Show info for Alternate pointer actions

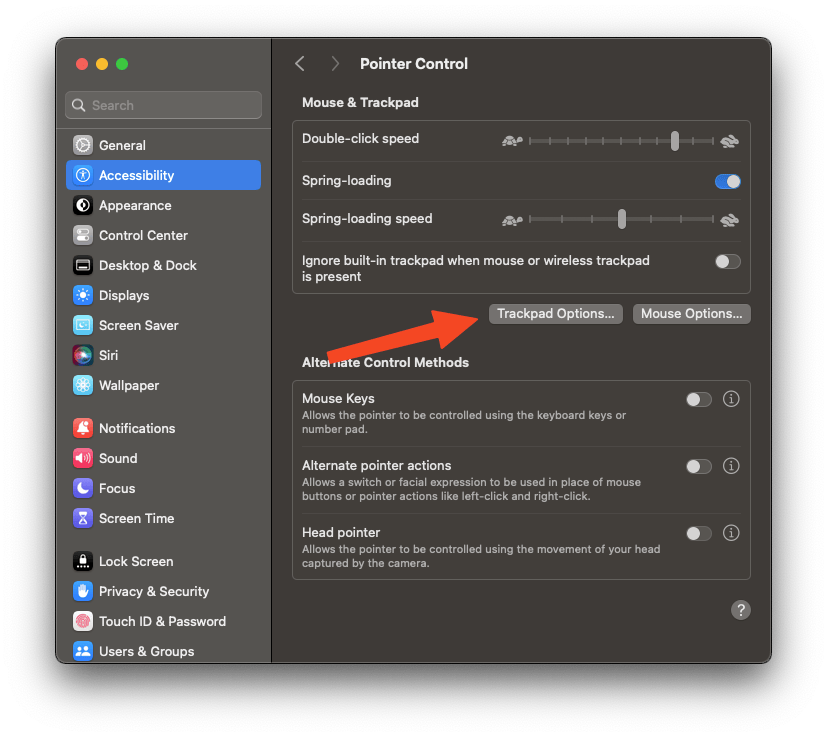coord(731,466)
